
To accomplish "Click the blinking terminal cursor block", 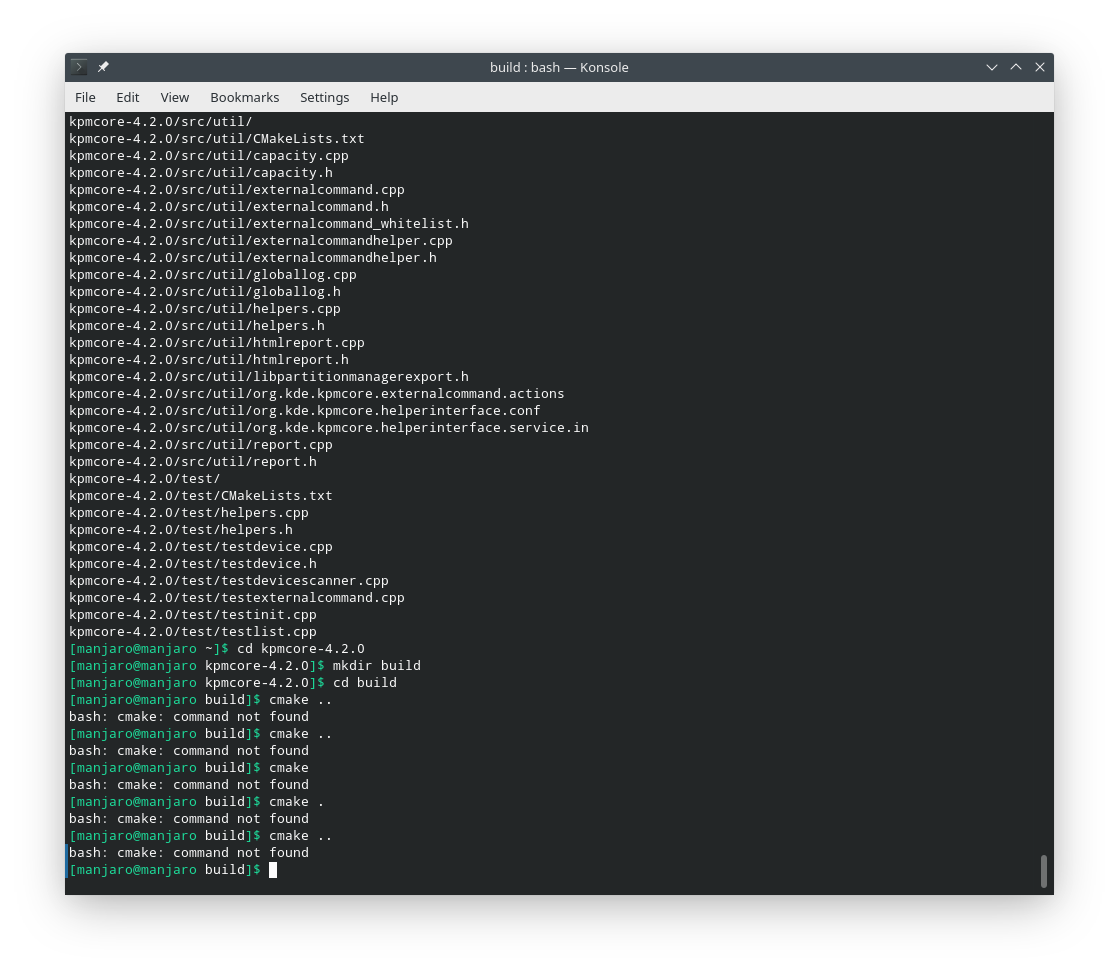I will (x=273, y=870).
